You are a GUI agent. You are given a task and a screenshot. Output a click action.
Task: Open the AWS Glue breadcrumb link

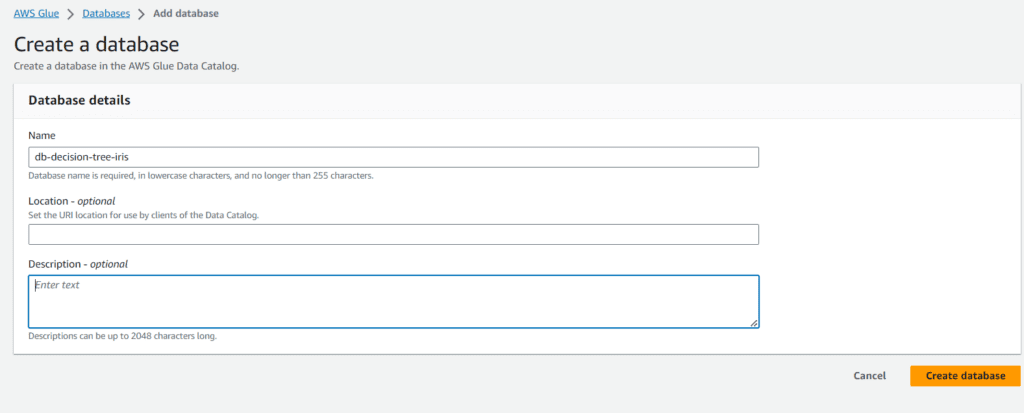(x=38, y=14)
